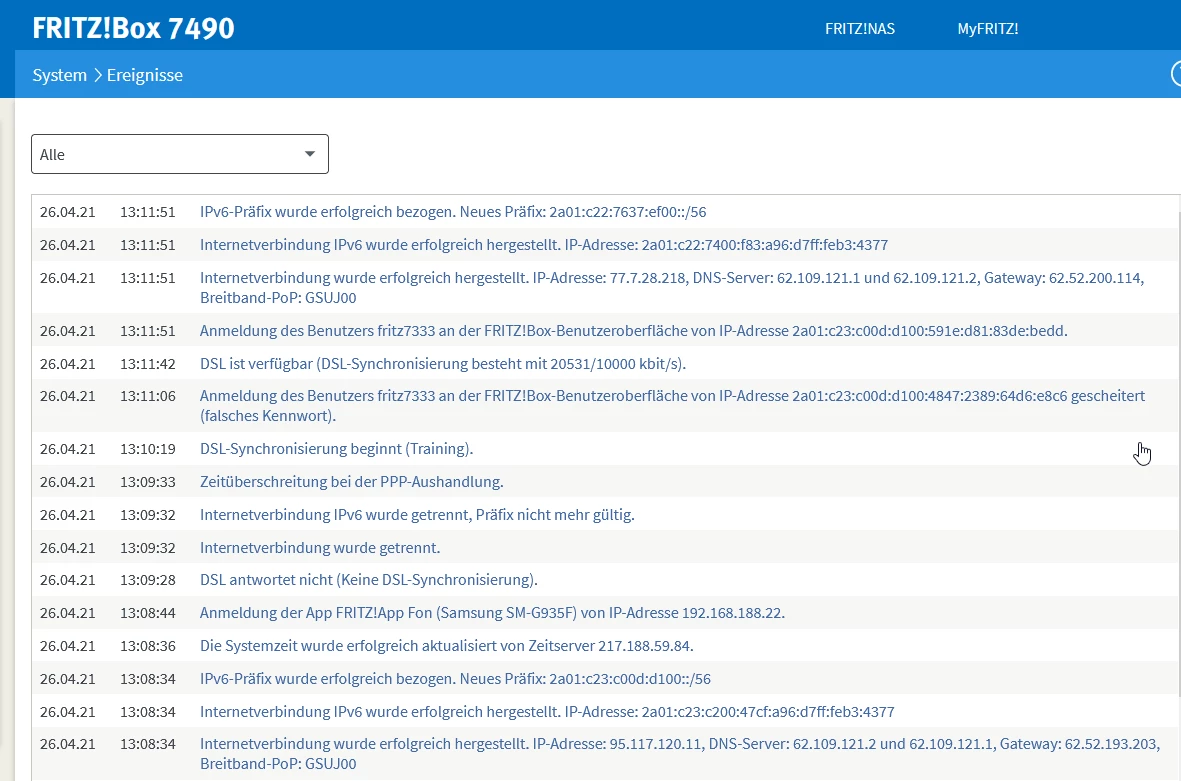The height and width of the screenshot is (781, 1181).
Task: Click timestamp 13:08:36
Action: (148, 646)
